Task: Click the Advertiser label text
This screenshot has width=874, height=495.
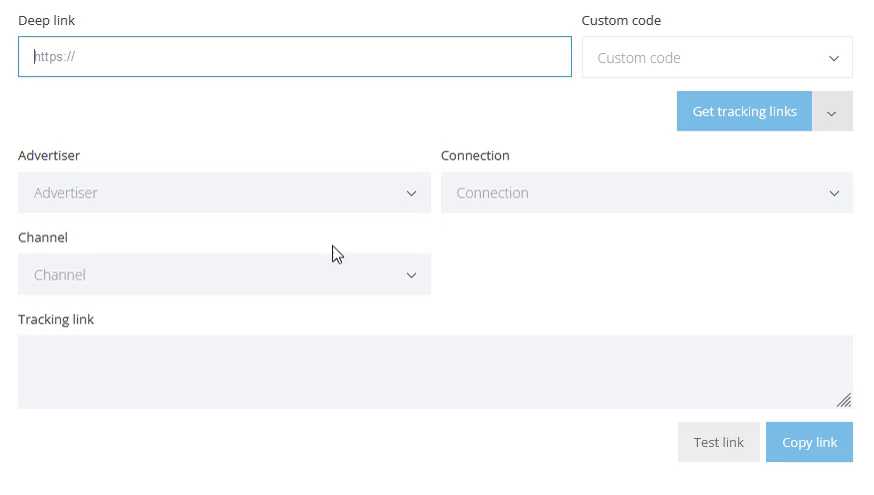Action: tap(49, 156)
